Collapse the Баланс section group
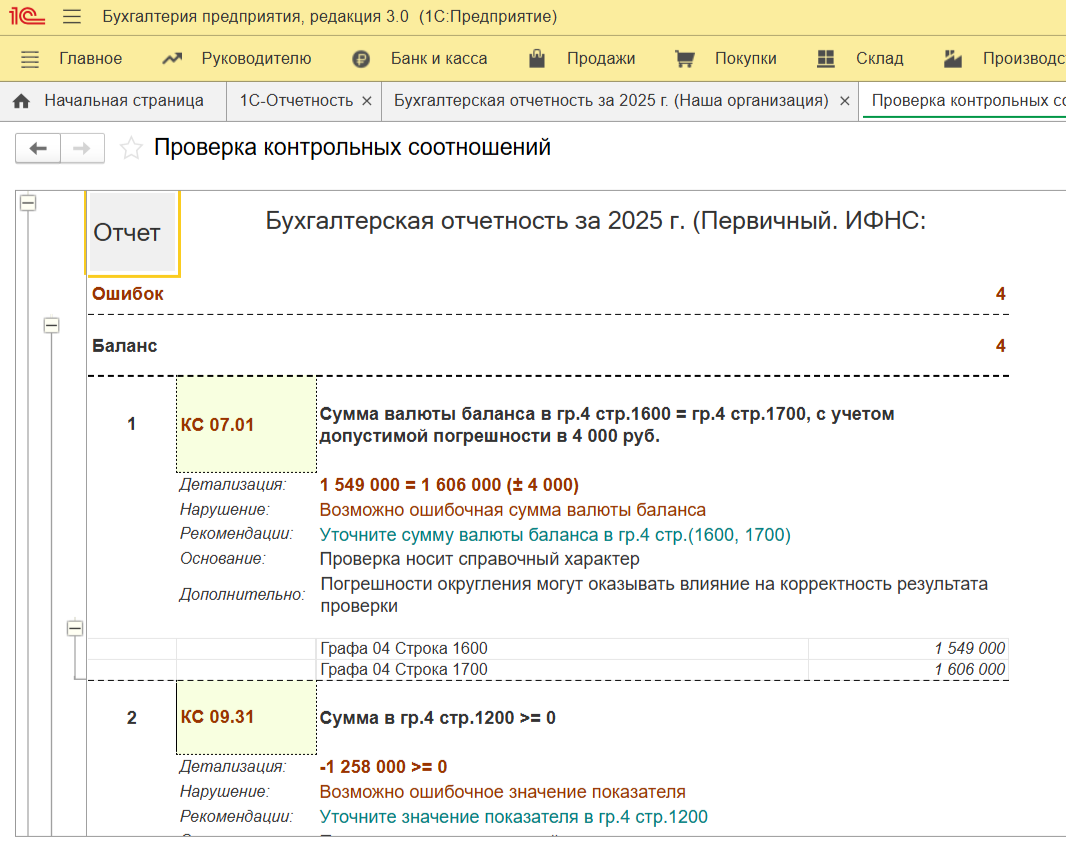Screen dimensions: 1066x849 point(51,326)
